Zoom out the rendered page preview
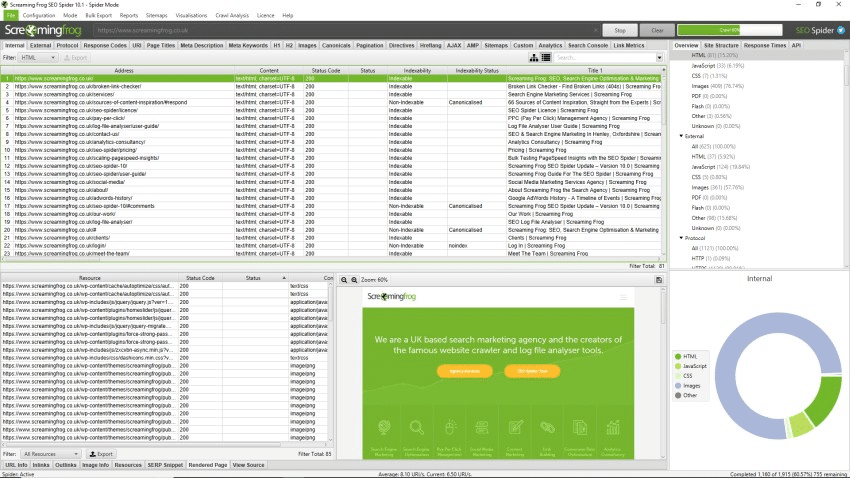This screenshot has width=850, height=478. (x=343, y=280)
